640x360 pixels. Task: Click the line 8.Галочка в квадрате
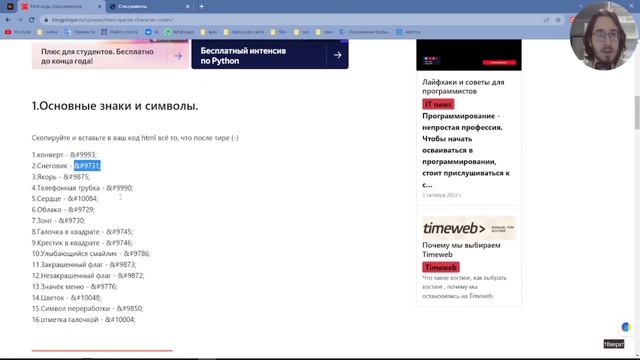tap(82, 231)
